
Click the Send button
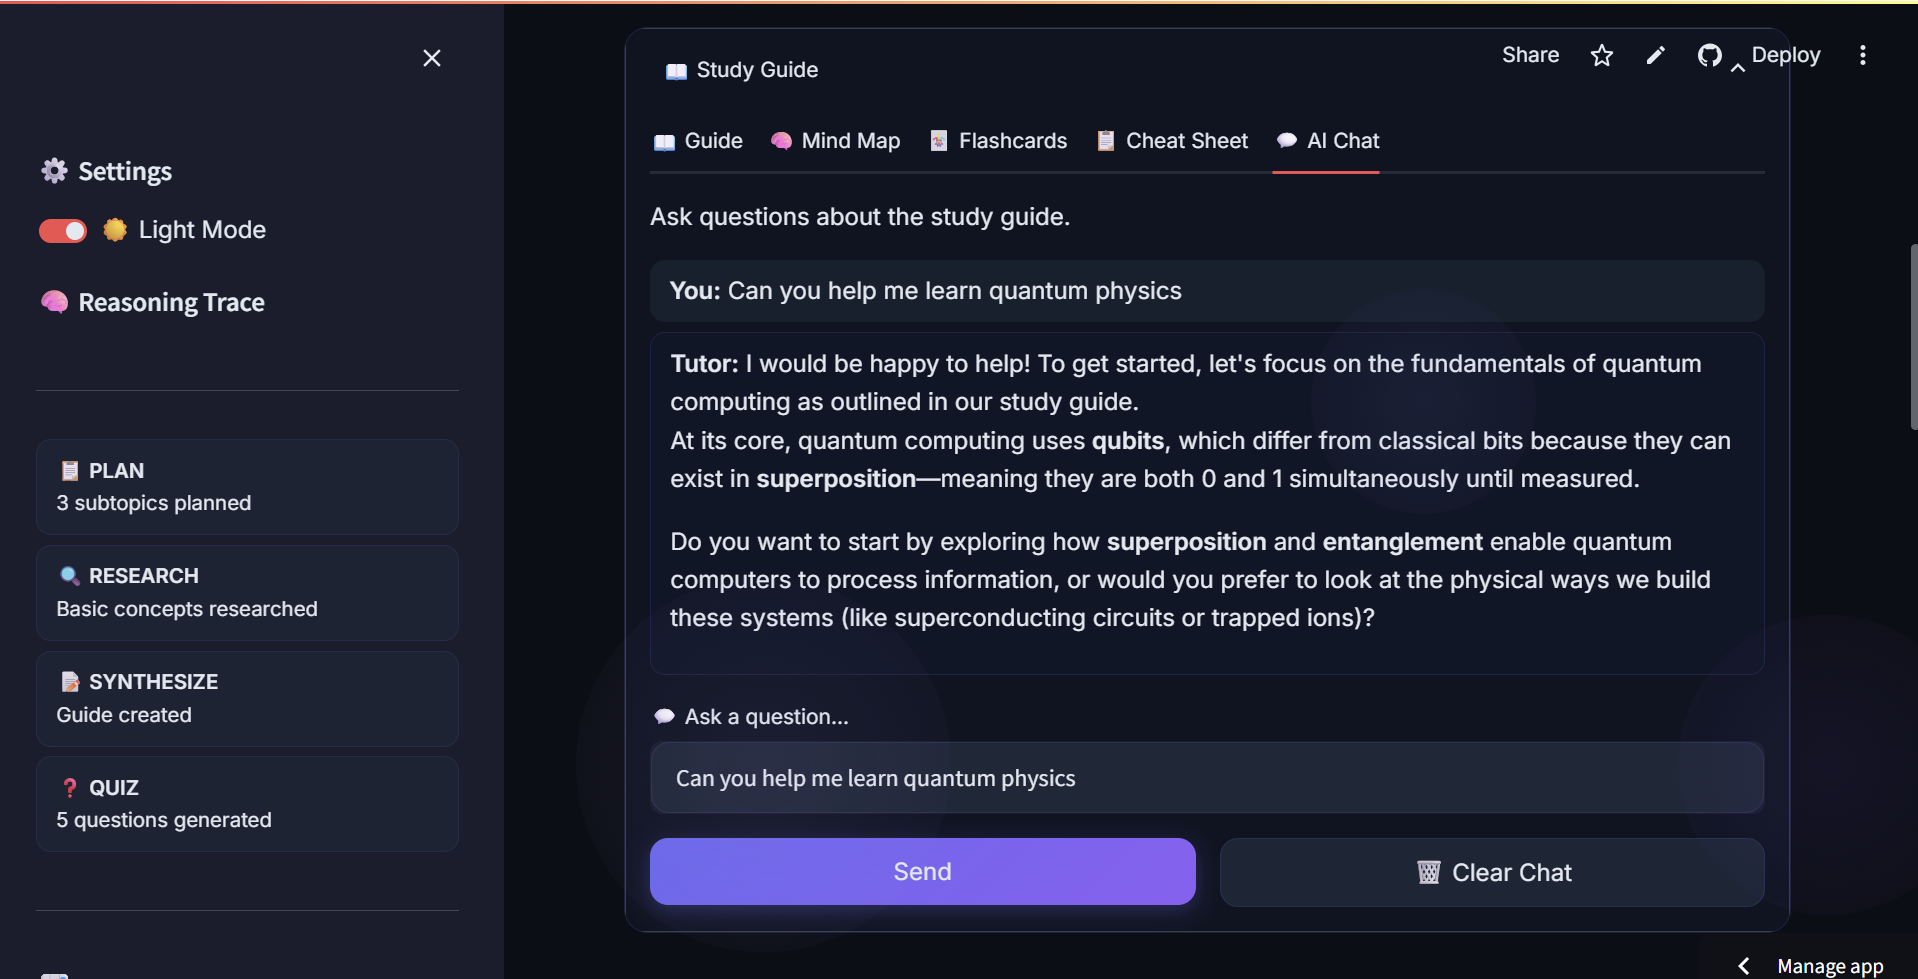pyautogui.click(x=923, y=872)
